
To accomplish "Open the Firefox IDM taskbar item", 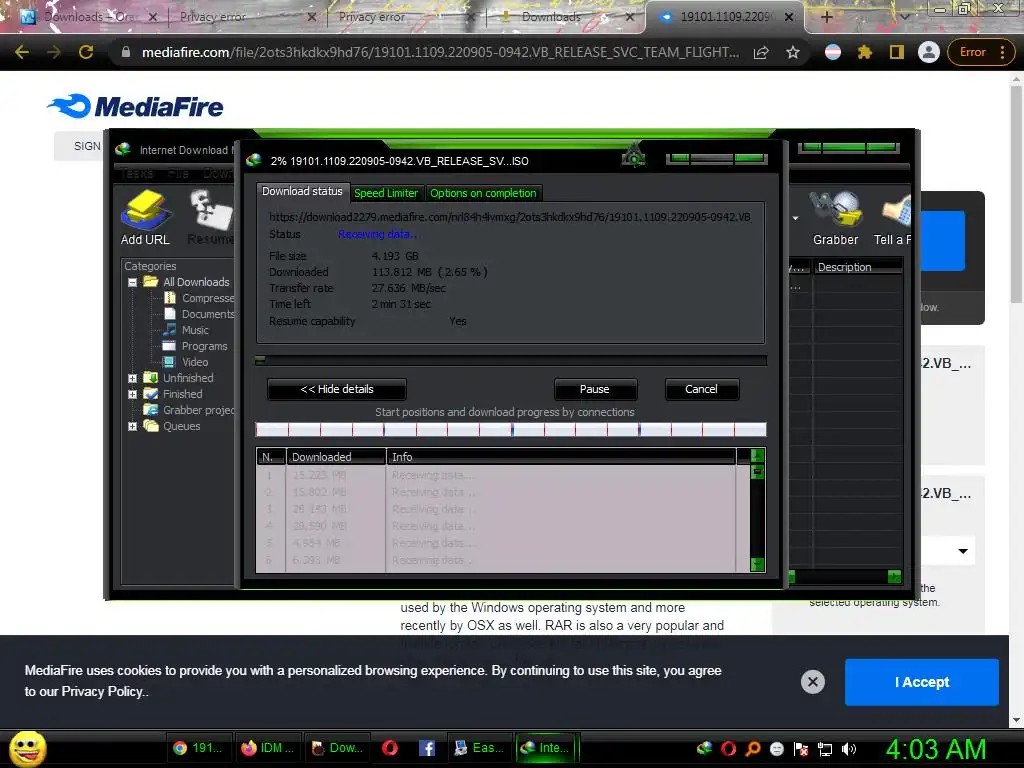I will coord(268,747).
